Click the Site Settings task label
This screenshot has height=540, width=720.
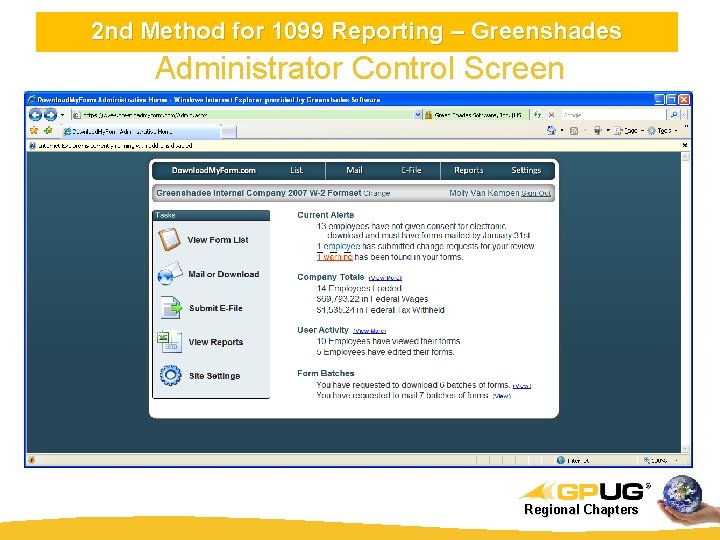[214, 376]
